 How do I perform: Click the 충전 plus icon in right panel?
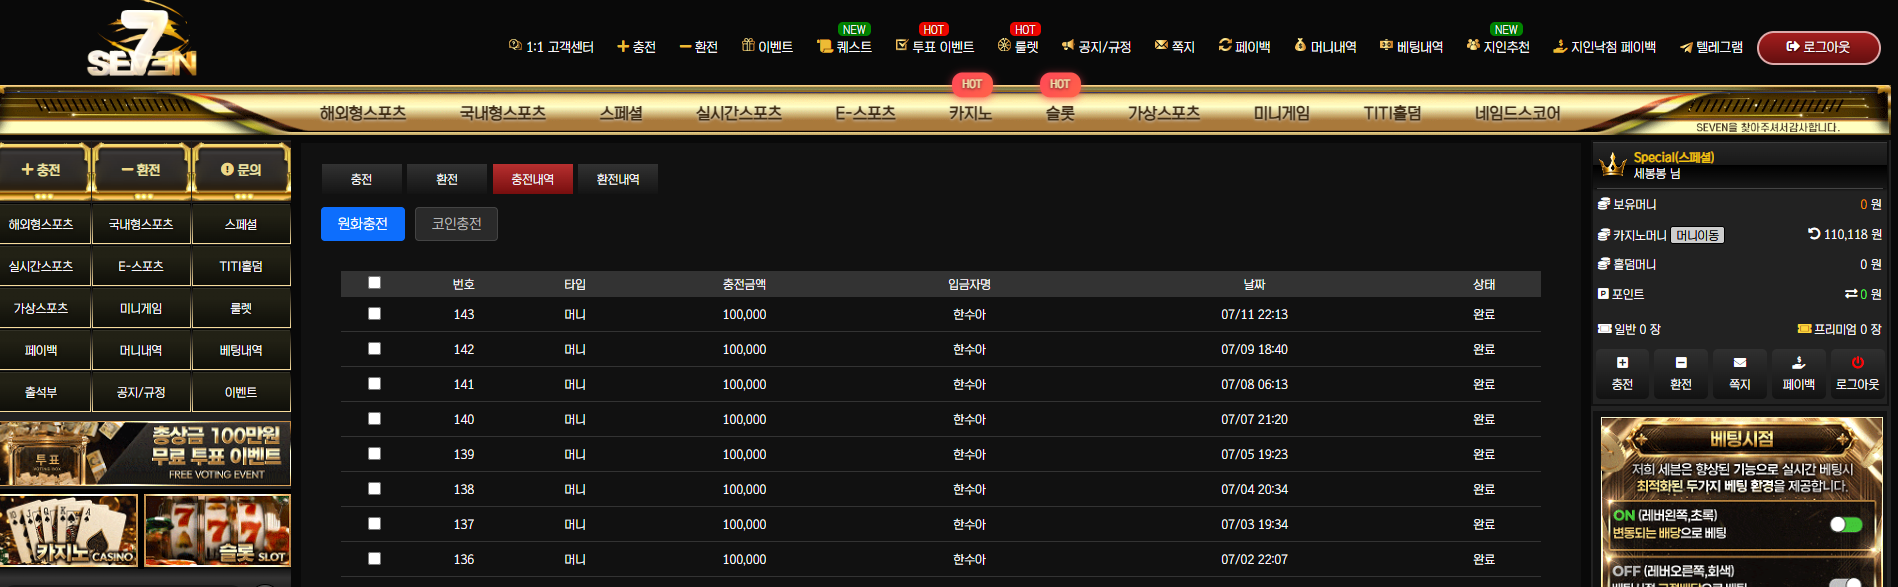[x=1622, y=363]
